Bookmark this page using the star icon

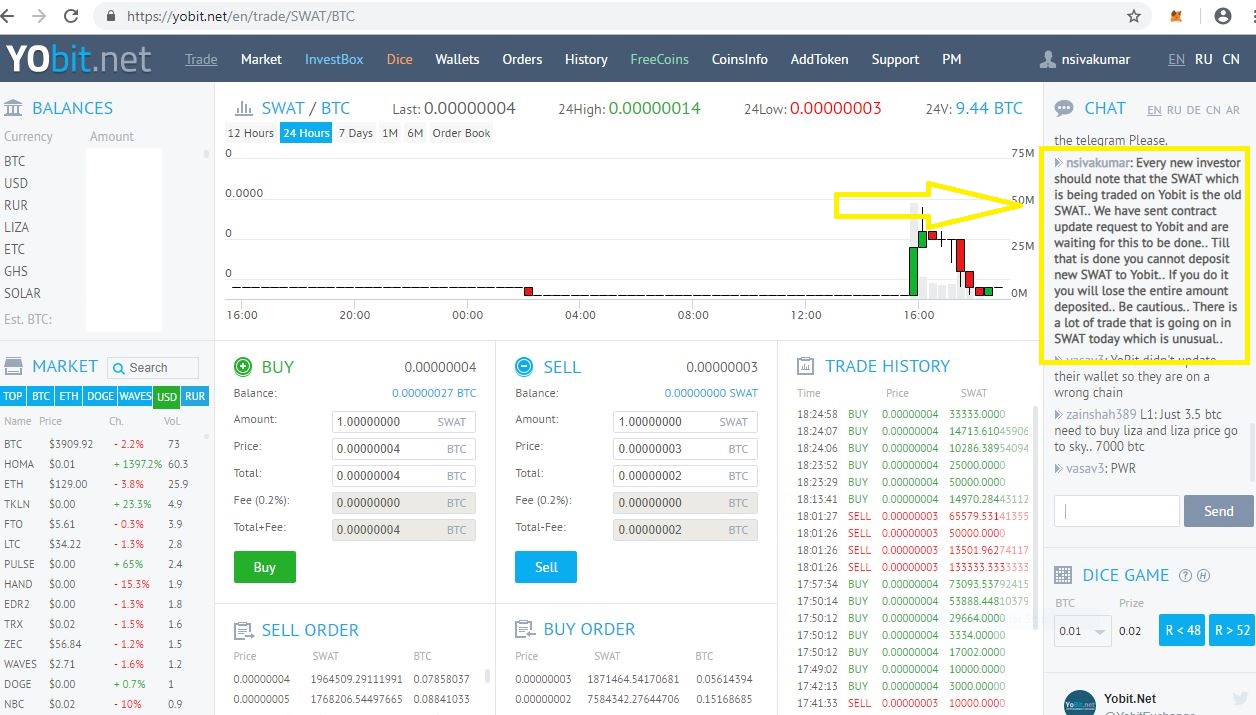coord(1134,16)
